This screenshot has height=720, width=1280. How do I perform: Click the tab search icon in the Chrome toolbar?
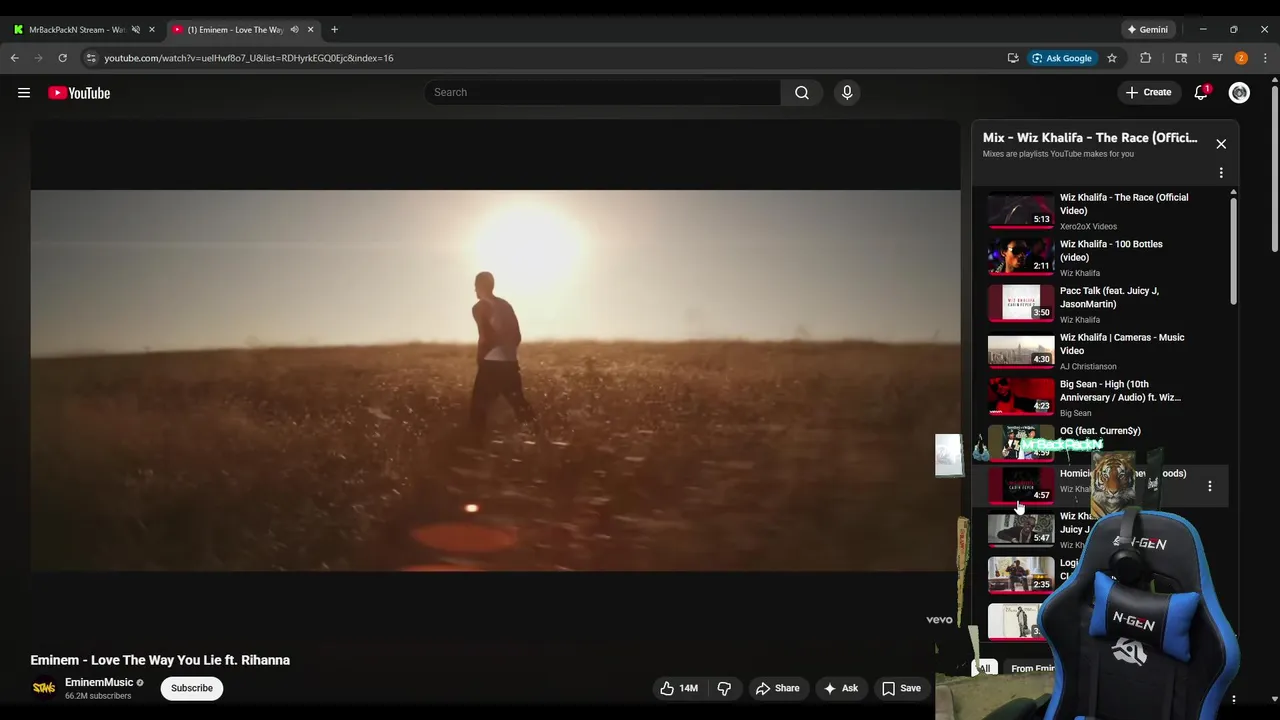1181,58
